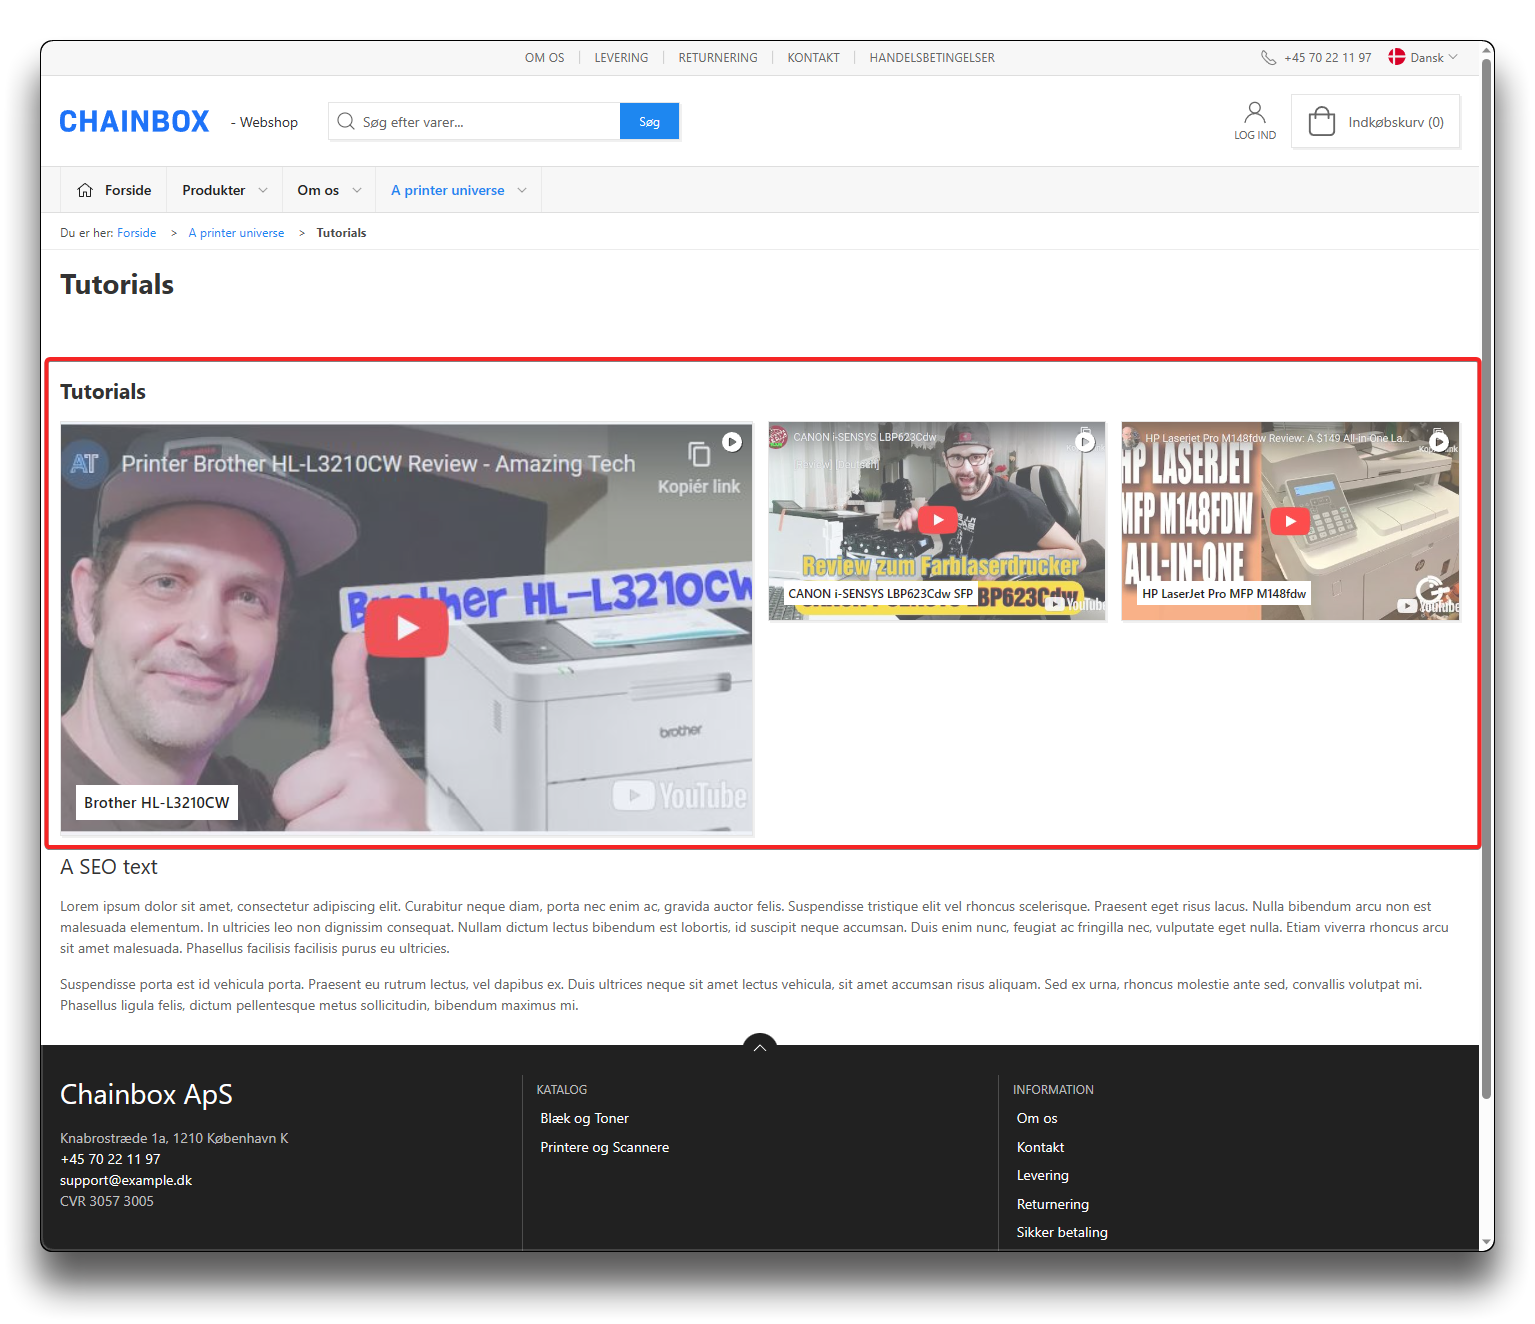Click the Danish flag icon
This screenshot has height=1324, width=1535.
[1397, 57]
